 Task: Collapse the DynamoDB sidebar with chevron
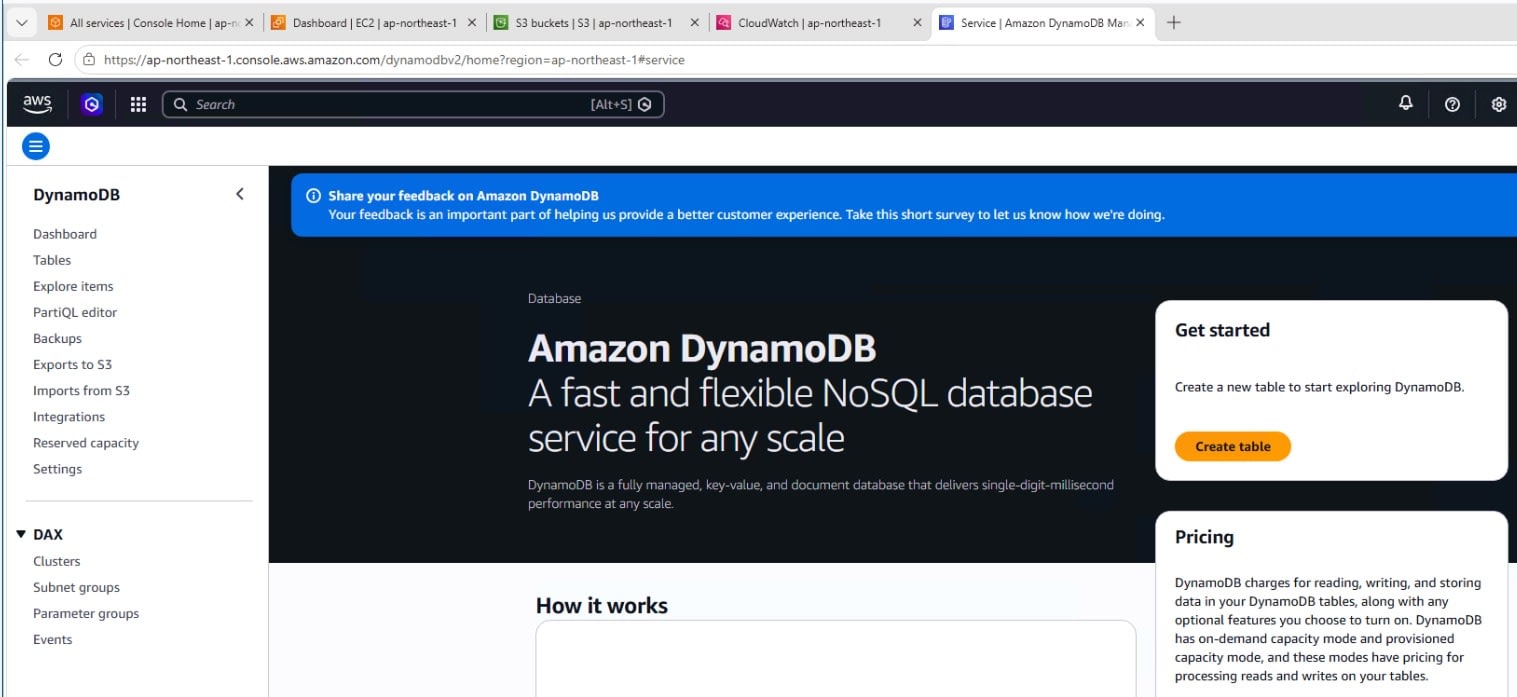pyautogui.click(x=239, y=194)
